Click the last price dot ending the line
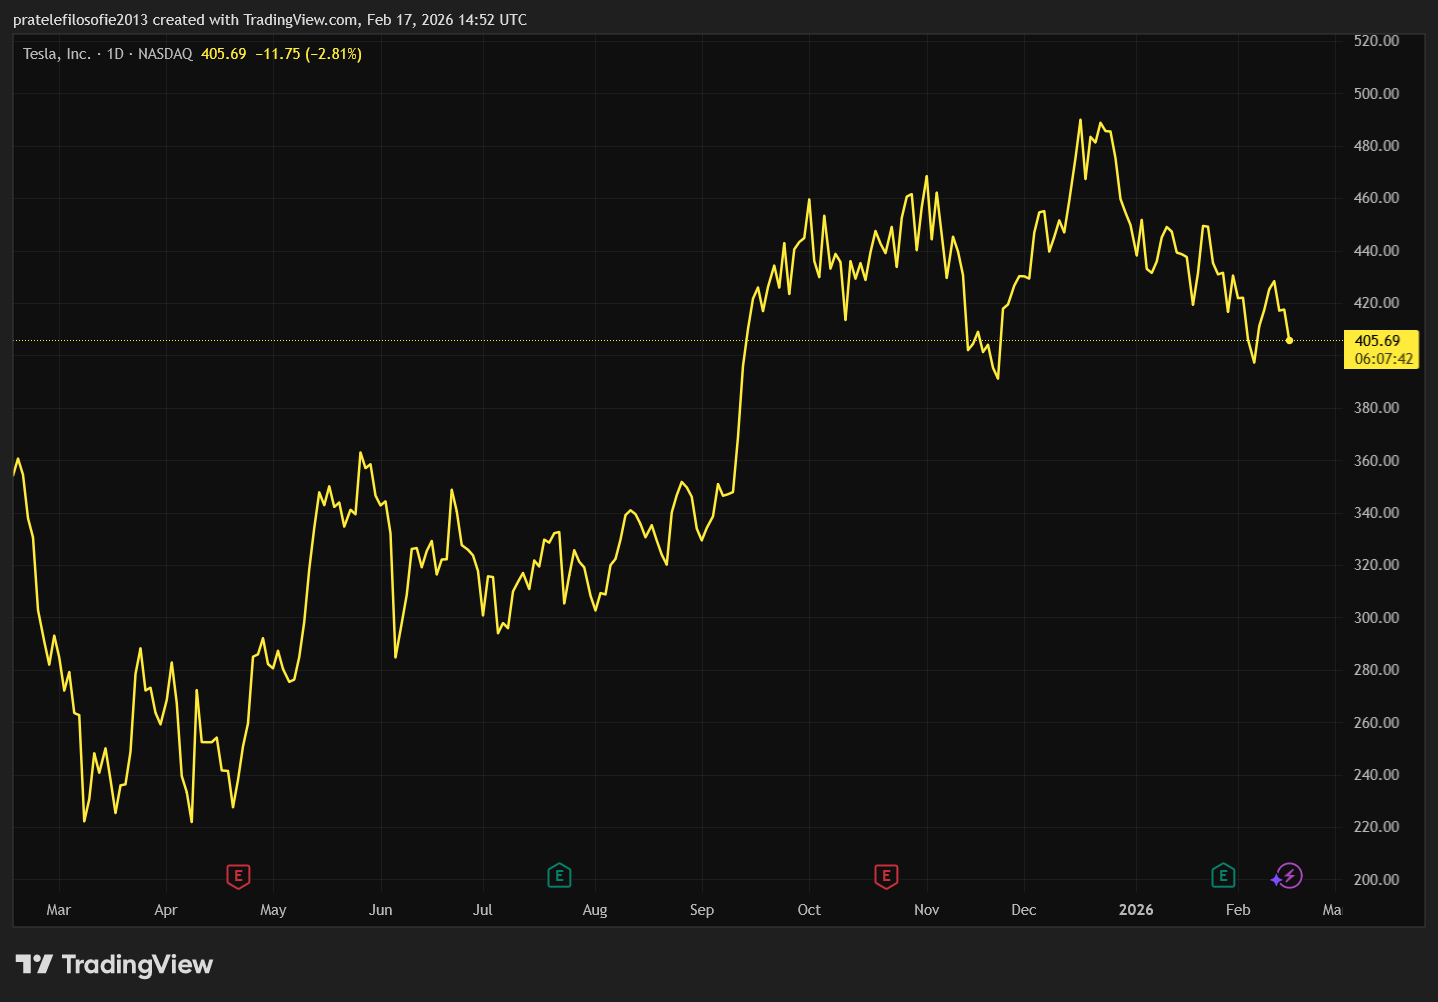Image resolution: width=1438 pixels, height=1002 pixels. (1289, 341)
